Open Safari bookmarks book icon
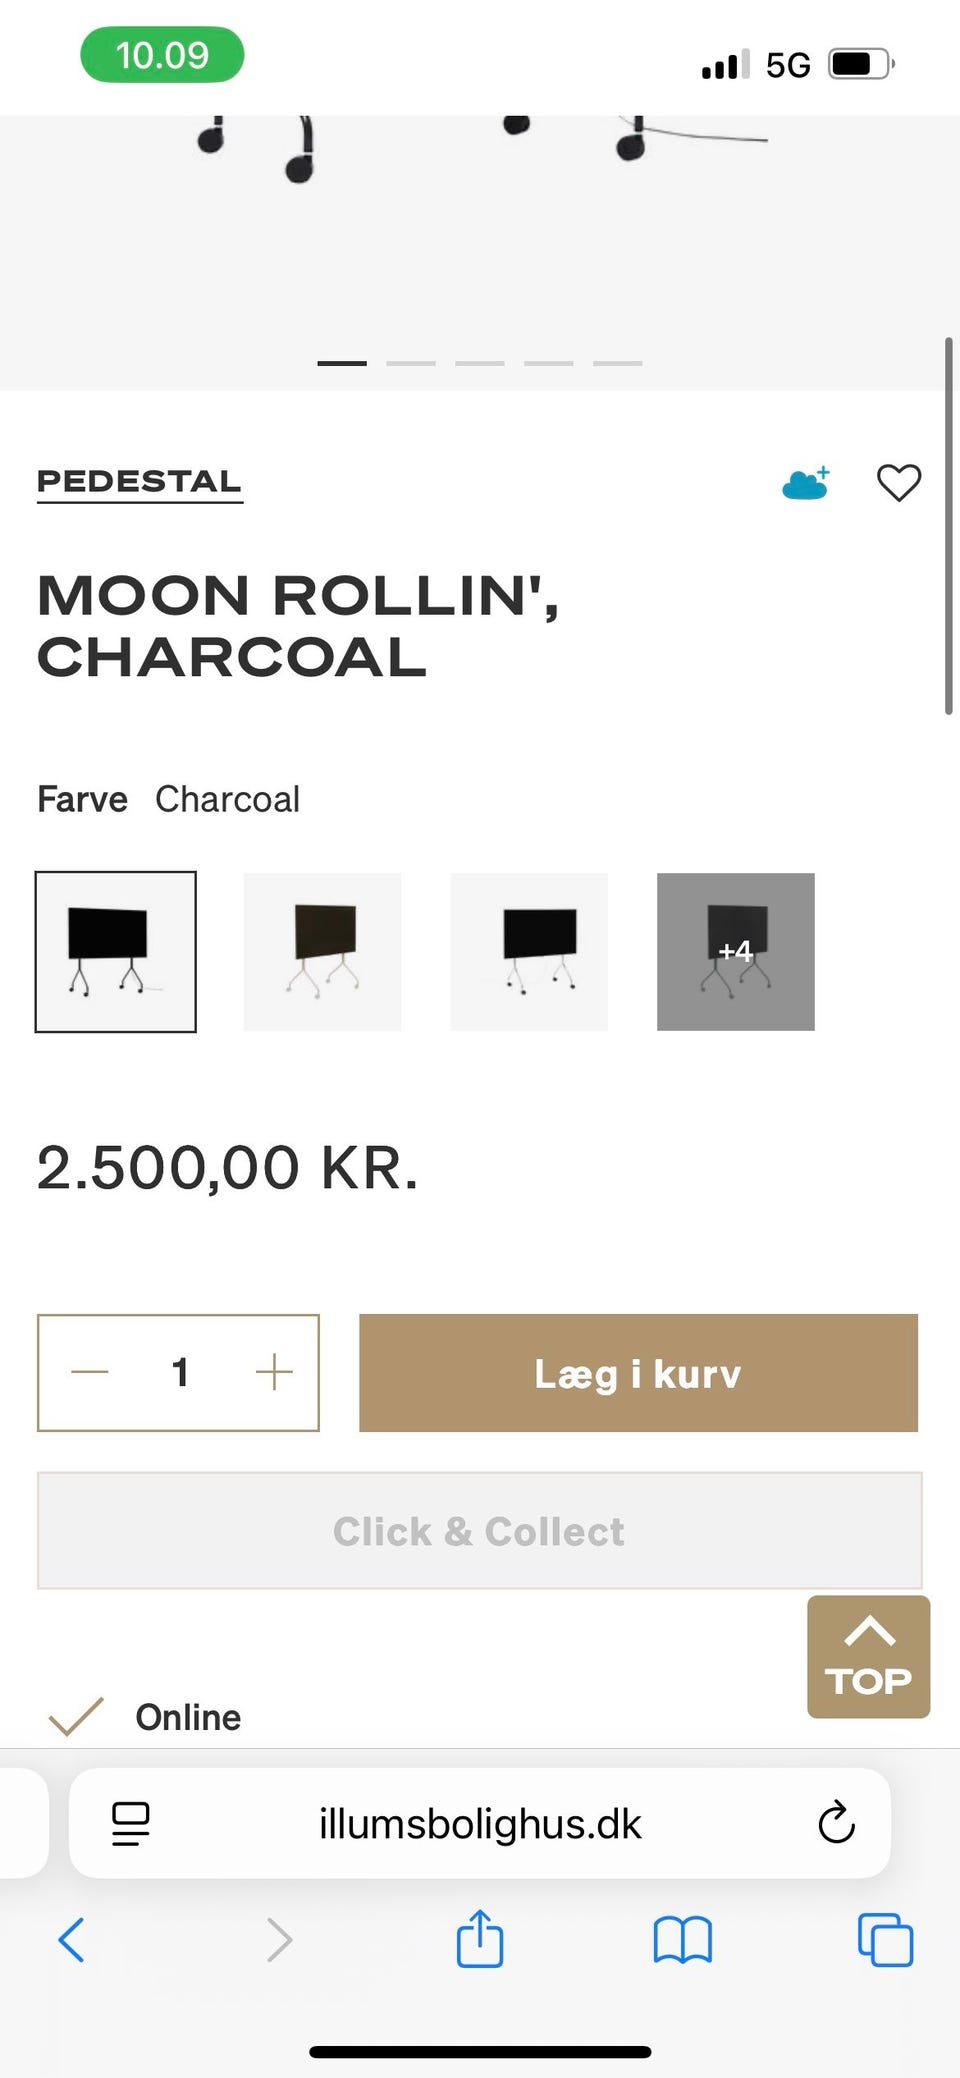The width and height of the screenshot is (960, 2078). (x=682, y=1940)
